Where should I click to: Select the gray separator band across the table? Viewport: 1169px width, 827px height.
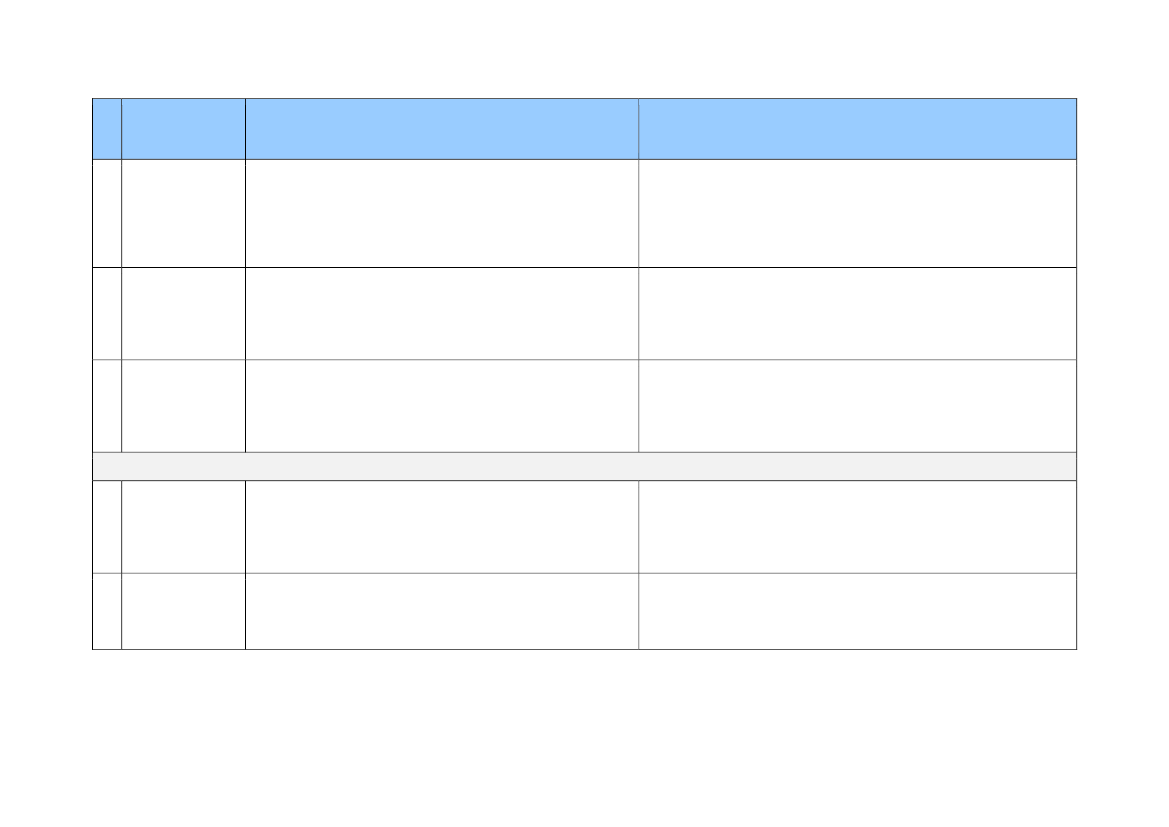[584, 466]
